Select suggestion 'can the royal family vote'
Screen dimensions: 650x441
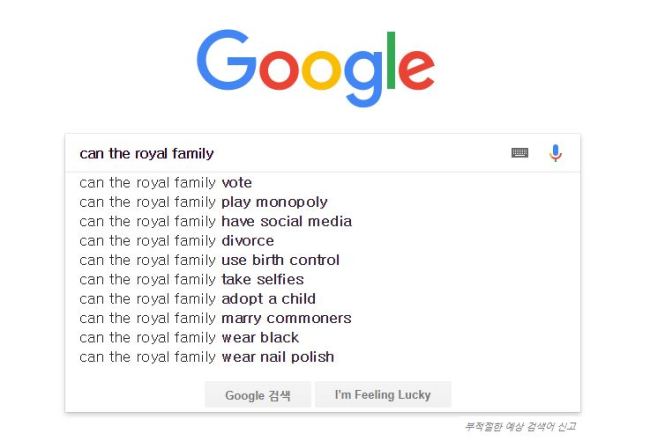click(x=323, y=183)
